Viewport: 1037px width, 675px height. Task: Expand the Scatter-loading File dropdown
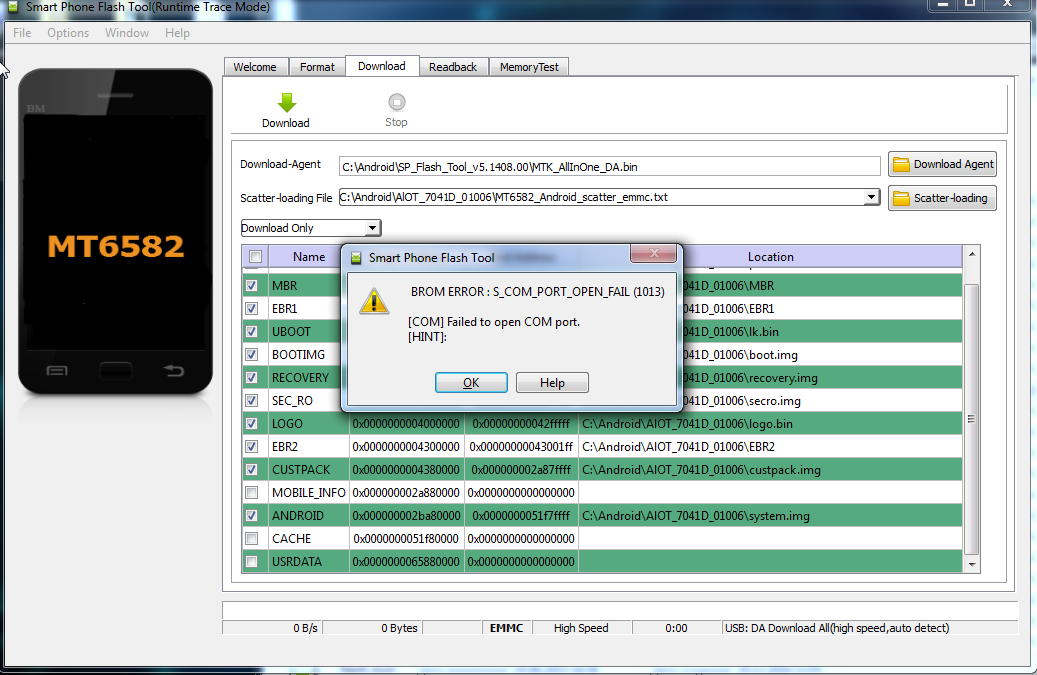point(871,197)
